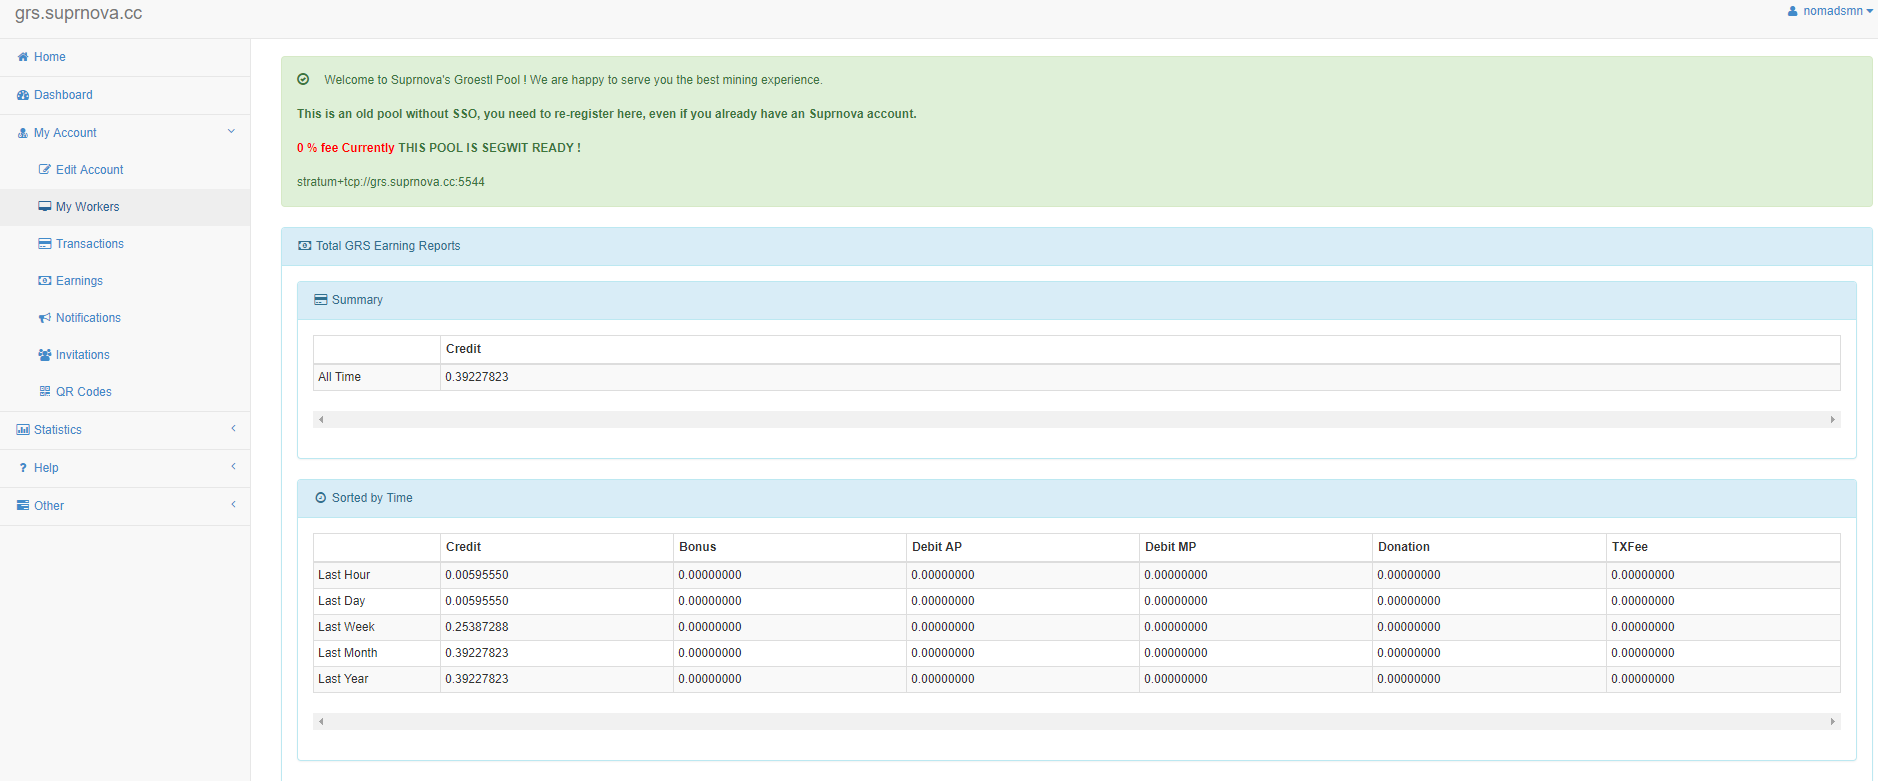
Task: Click the grs.suprnova.cc site title
Action: (78, 13)
